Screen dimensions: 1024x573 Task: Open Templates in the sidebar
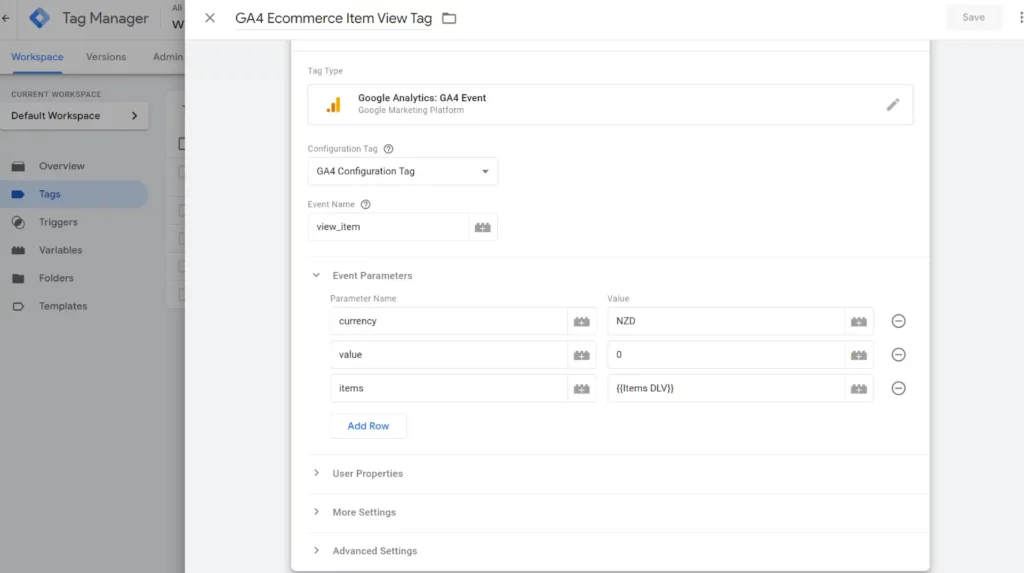(x=63, y=306)
